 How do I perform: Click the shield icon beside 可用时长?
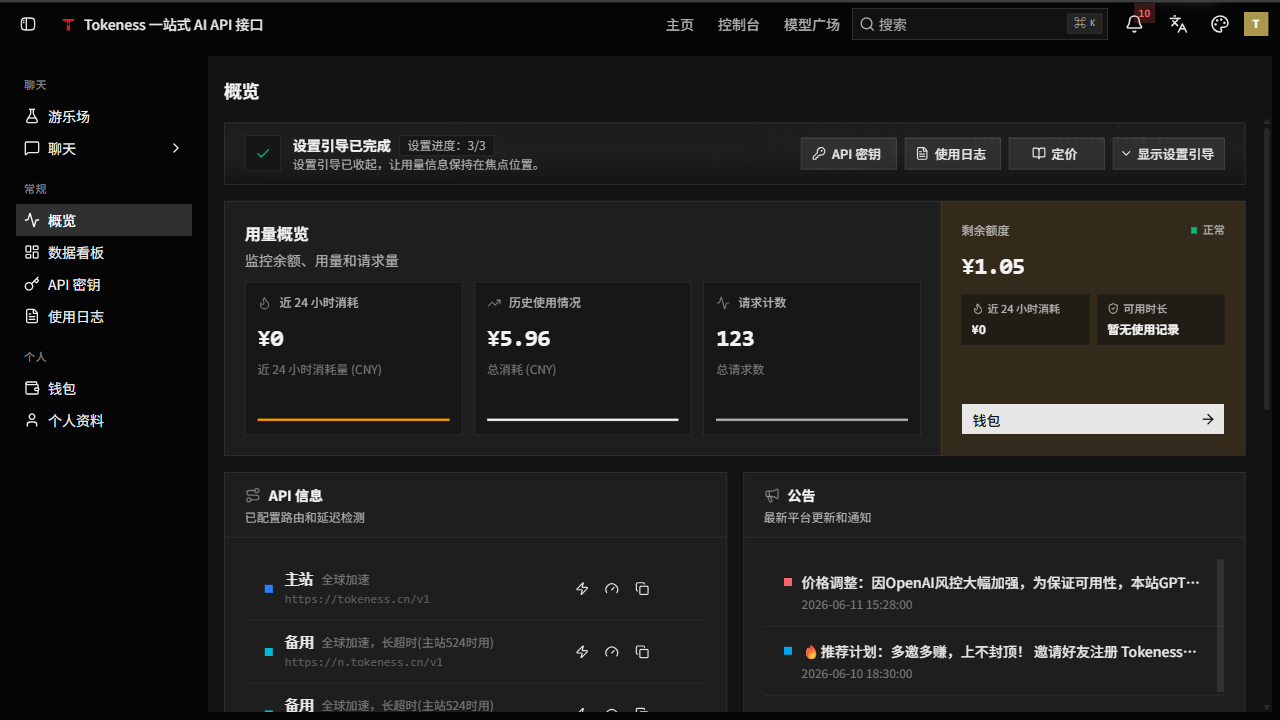click(x=1113, y=309)
